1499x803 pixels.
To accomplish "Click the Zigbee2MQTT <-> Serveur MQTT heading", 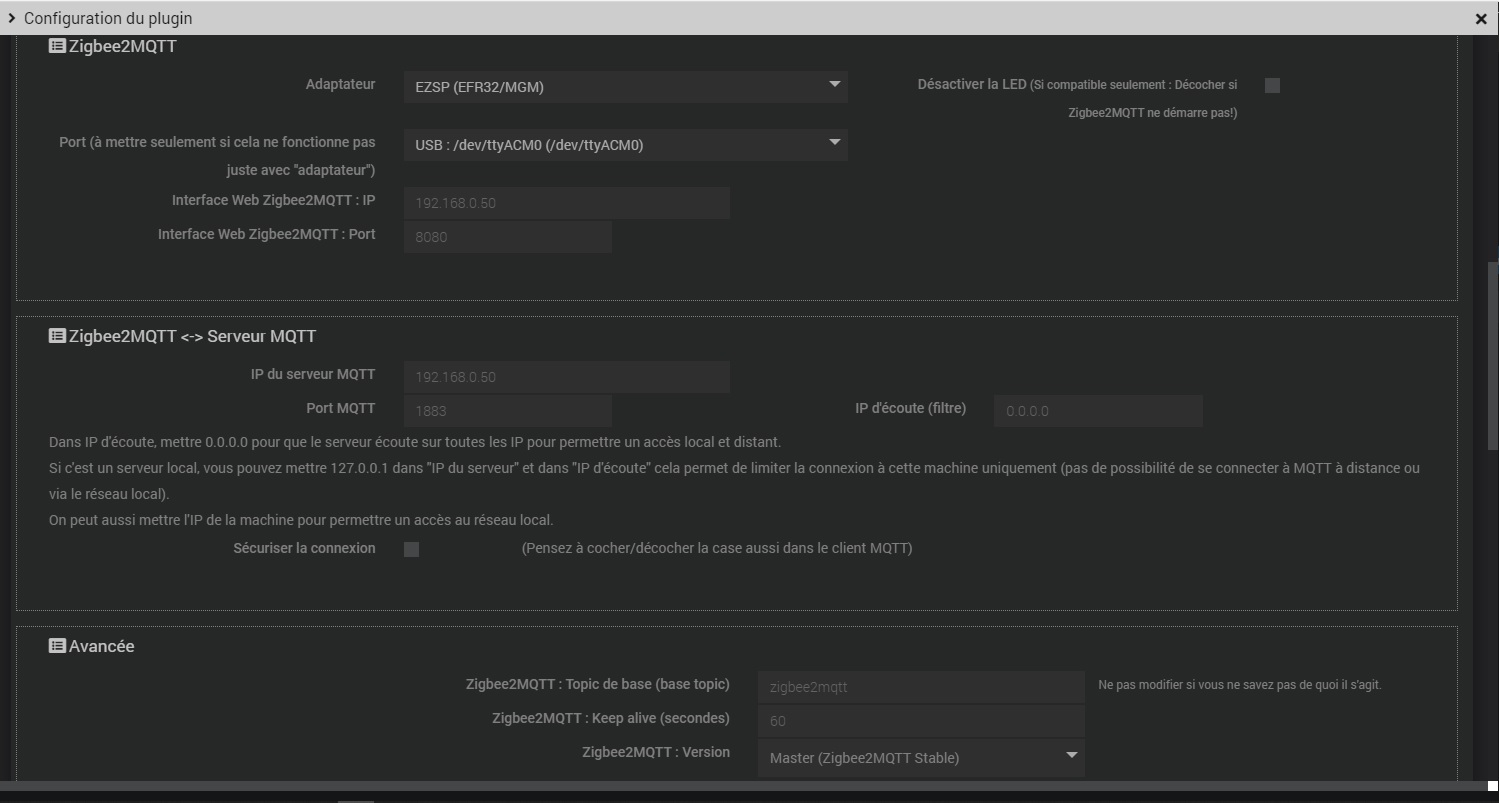I will 192,336.
